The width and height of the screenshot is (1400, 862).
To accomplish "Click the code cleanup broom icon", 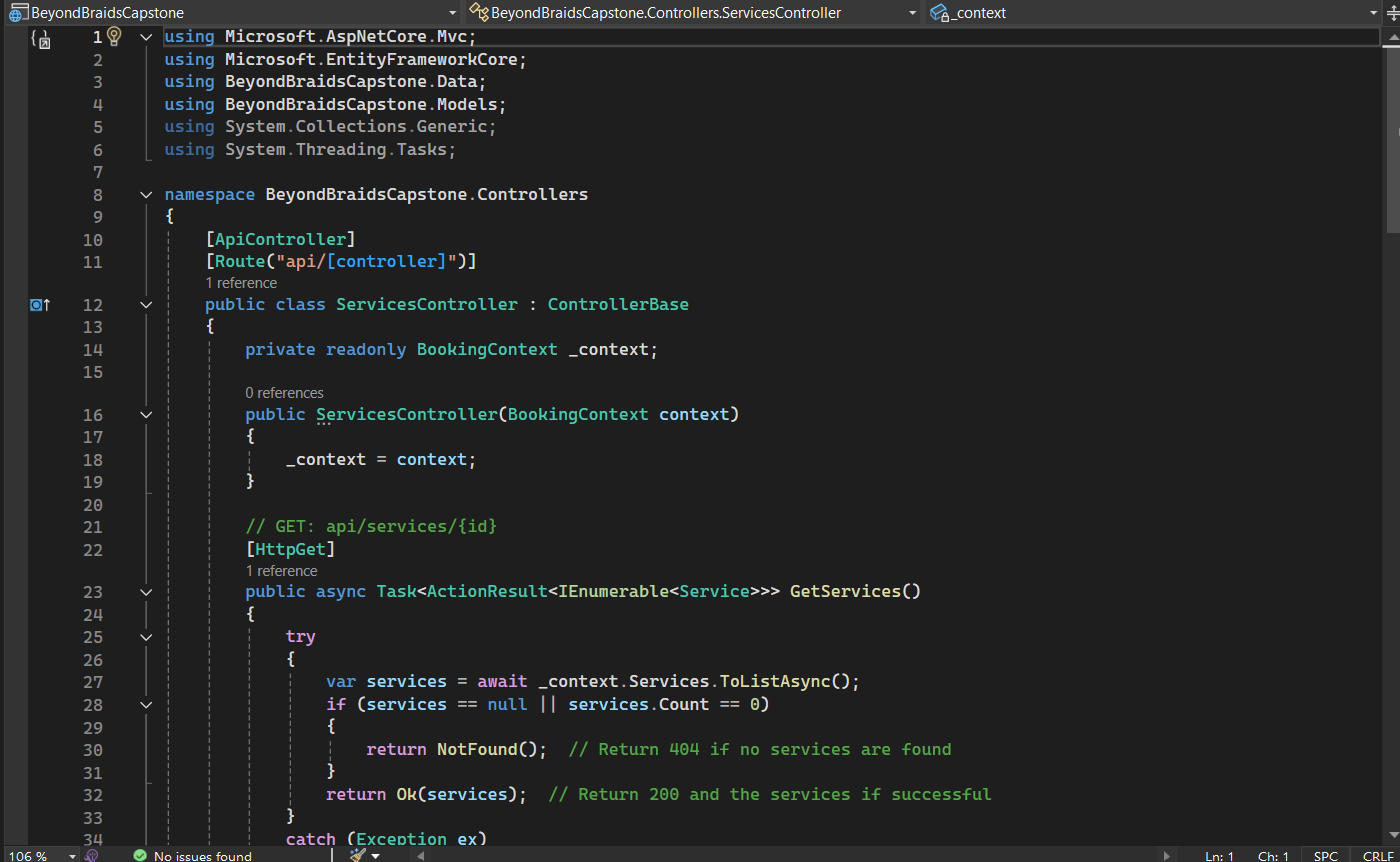I will [x=359, y=855].
